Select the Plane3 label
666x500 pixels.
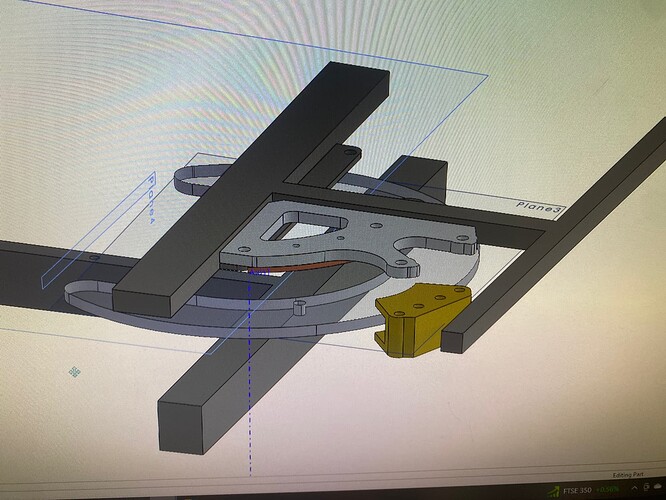tap(540, 207)
